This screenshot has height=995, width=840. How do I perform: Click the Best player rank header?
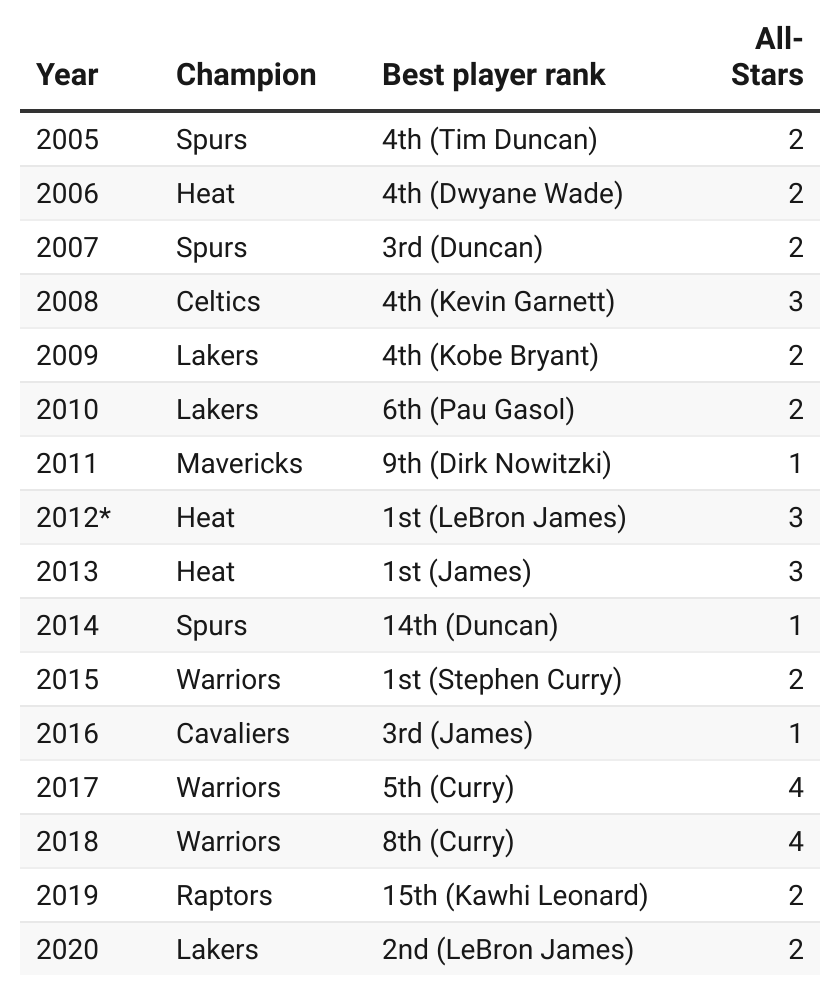(x=494, y=75)
